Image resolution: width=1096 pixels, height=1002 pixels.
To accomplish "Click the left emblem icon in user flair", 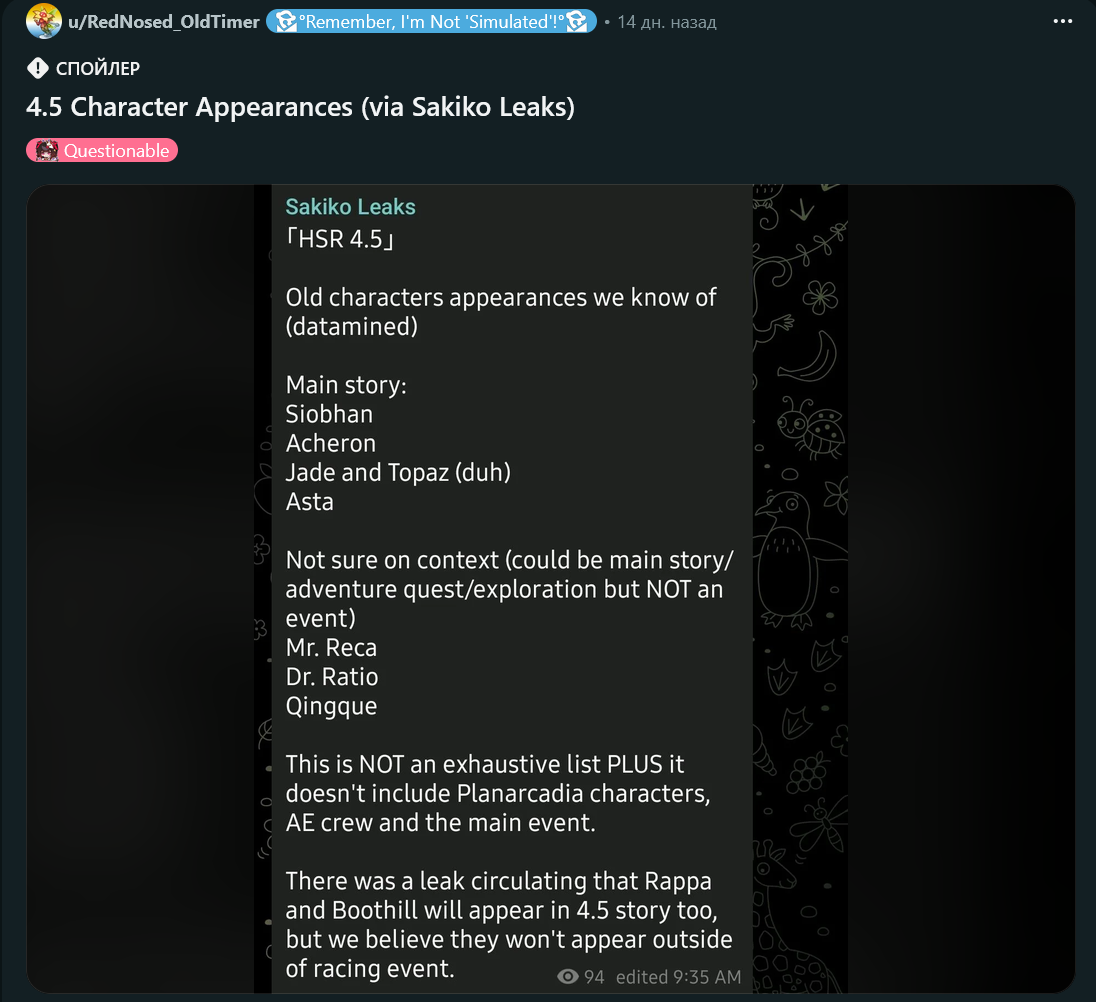I will [x=285, y=22].
